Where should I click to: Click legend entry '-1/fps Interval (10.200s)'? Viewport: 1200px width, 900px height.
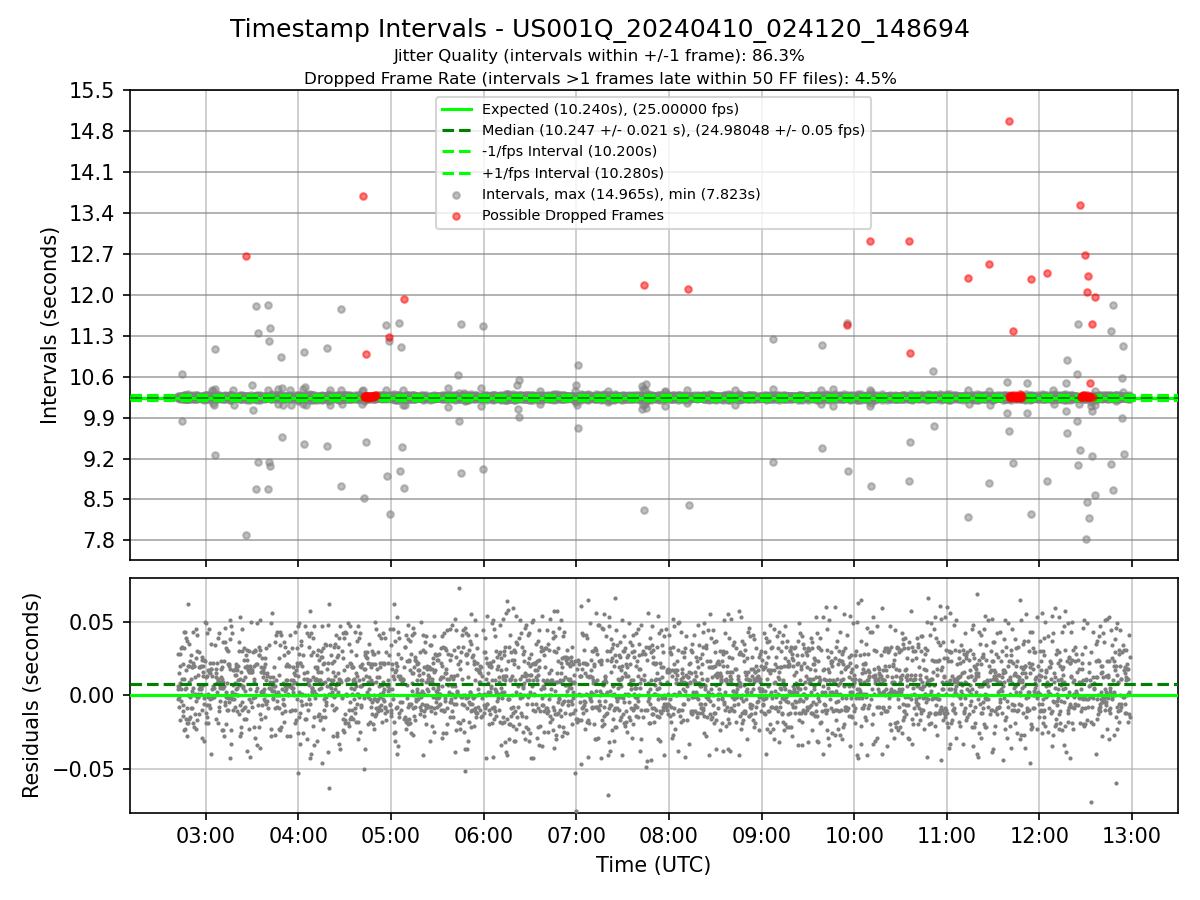[x=569, y=151]
